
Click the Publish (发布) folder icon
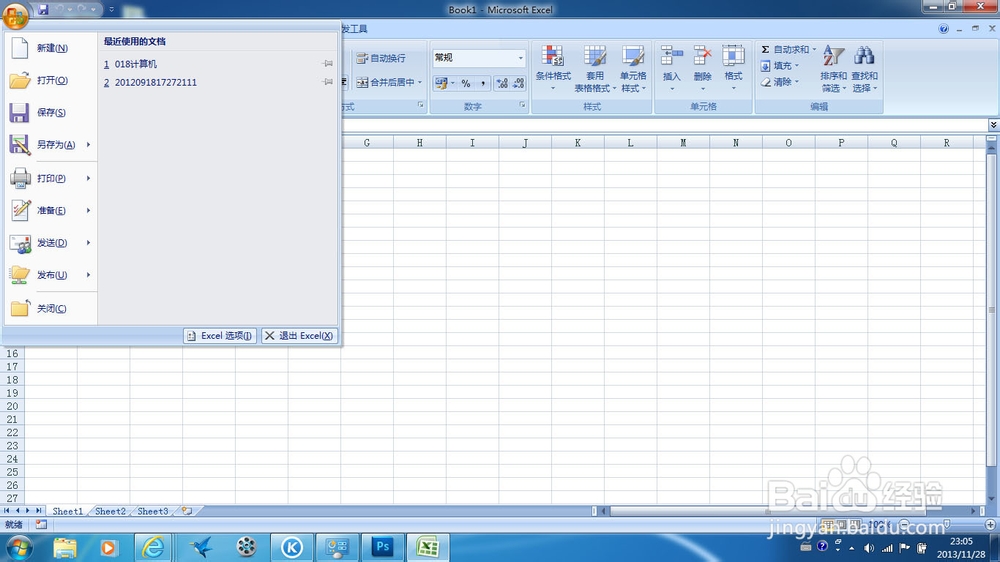[x=20, y=275]
